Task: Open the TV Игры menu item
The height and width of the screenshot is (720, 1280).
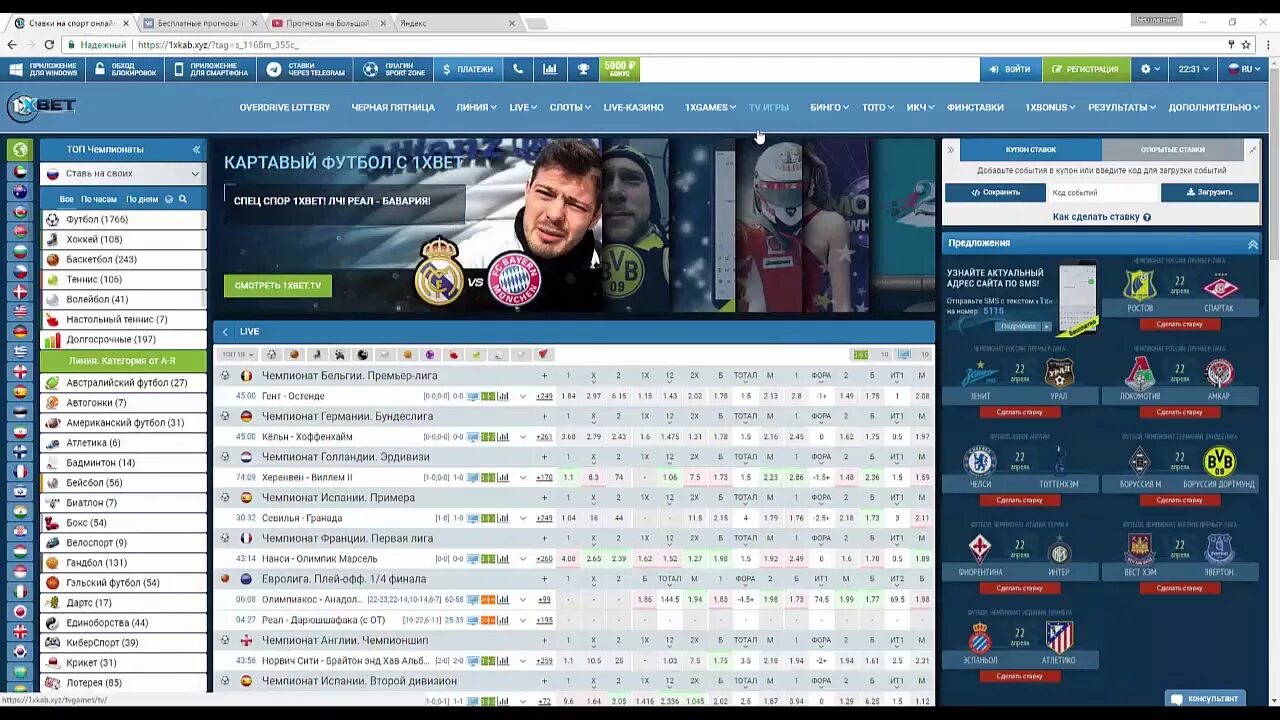Action: tap(769, 107)
